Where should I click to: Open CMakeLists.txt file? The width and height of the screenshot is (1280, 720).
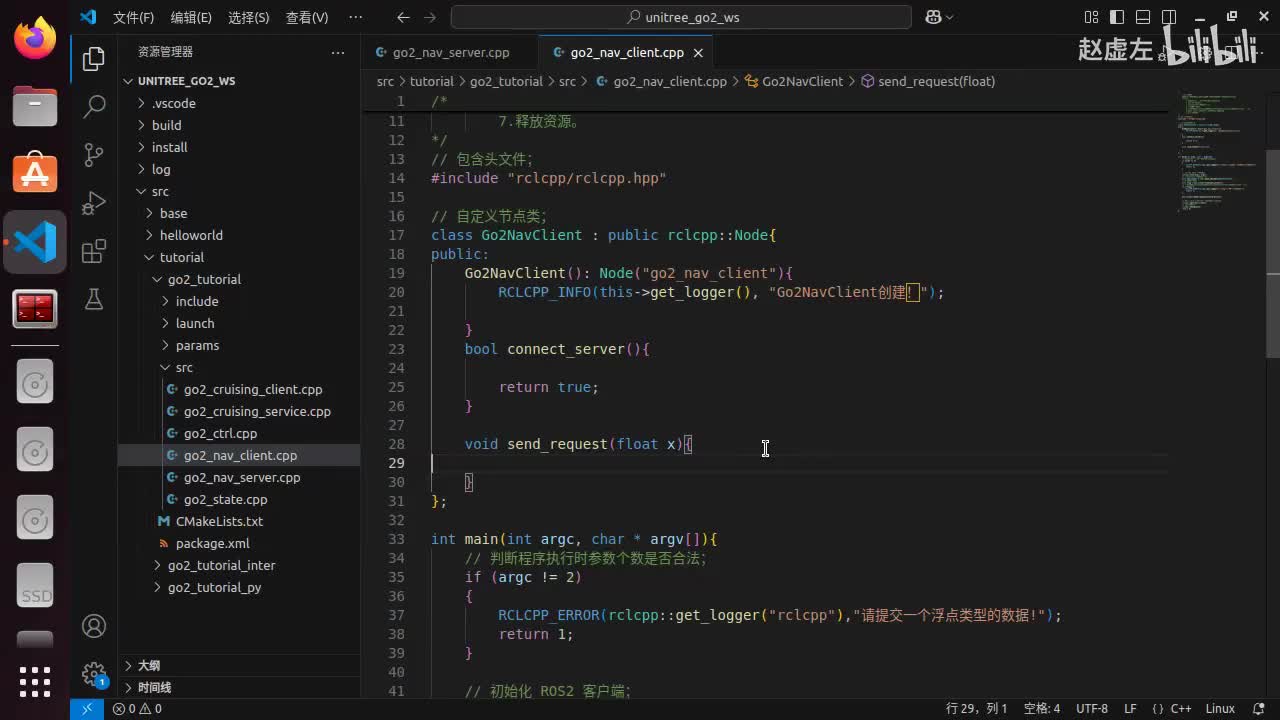[239, 521]
